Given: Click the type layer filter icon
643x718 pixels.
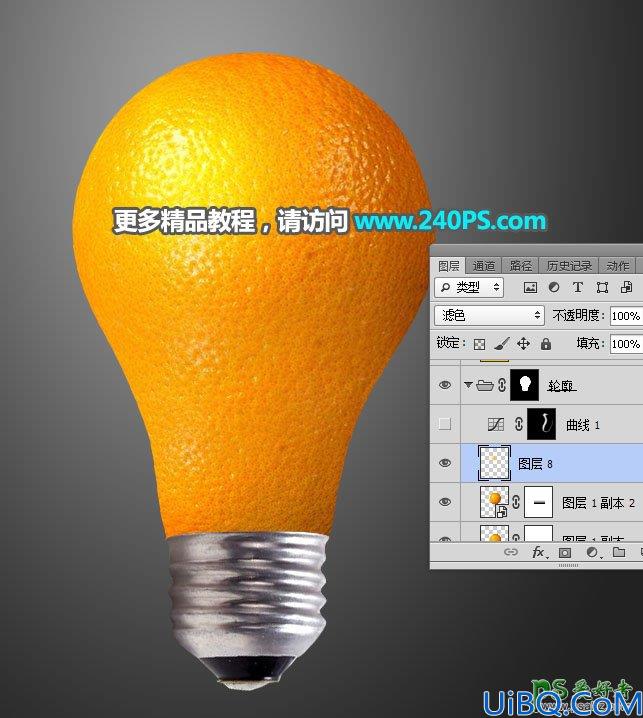Looking at the screenshot, I should (x=578, y=288).
